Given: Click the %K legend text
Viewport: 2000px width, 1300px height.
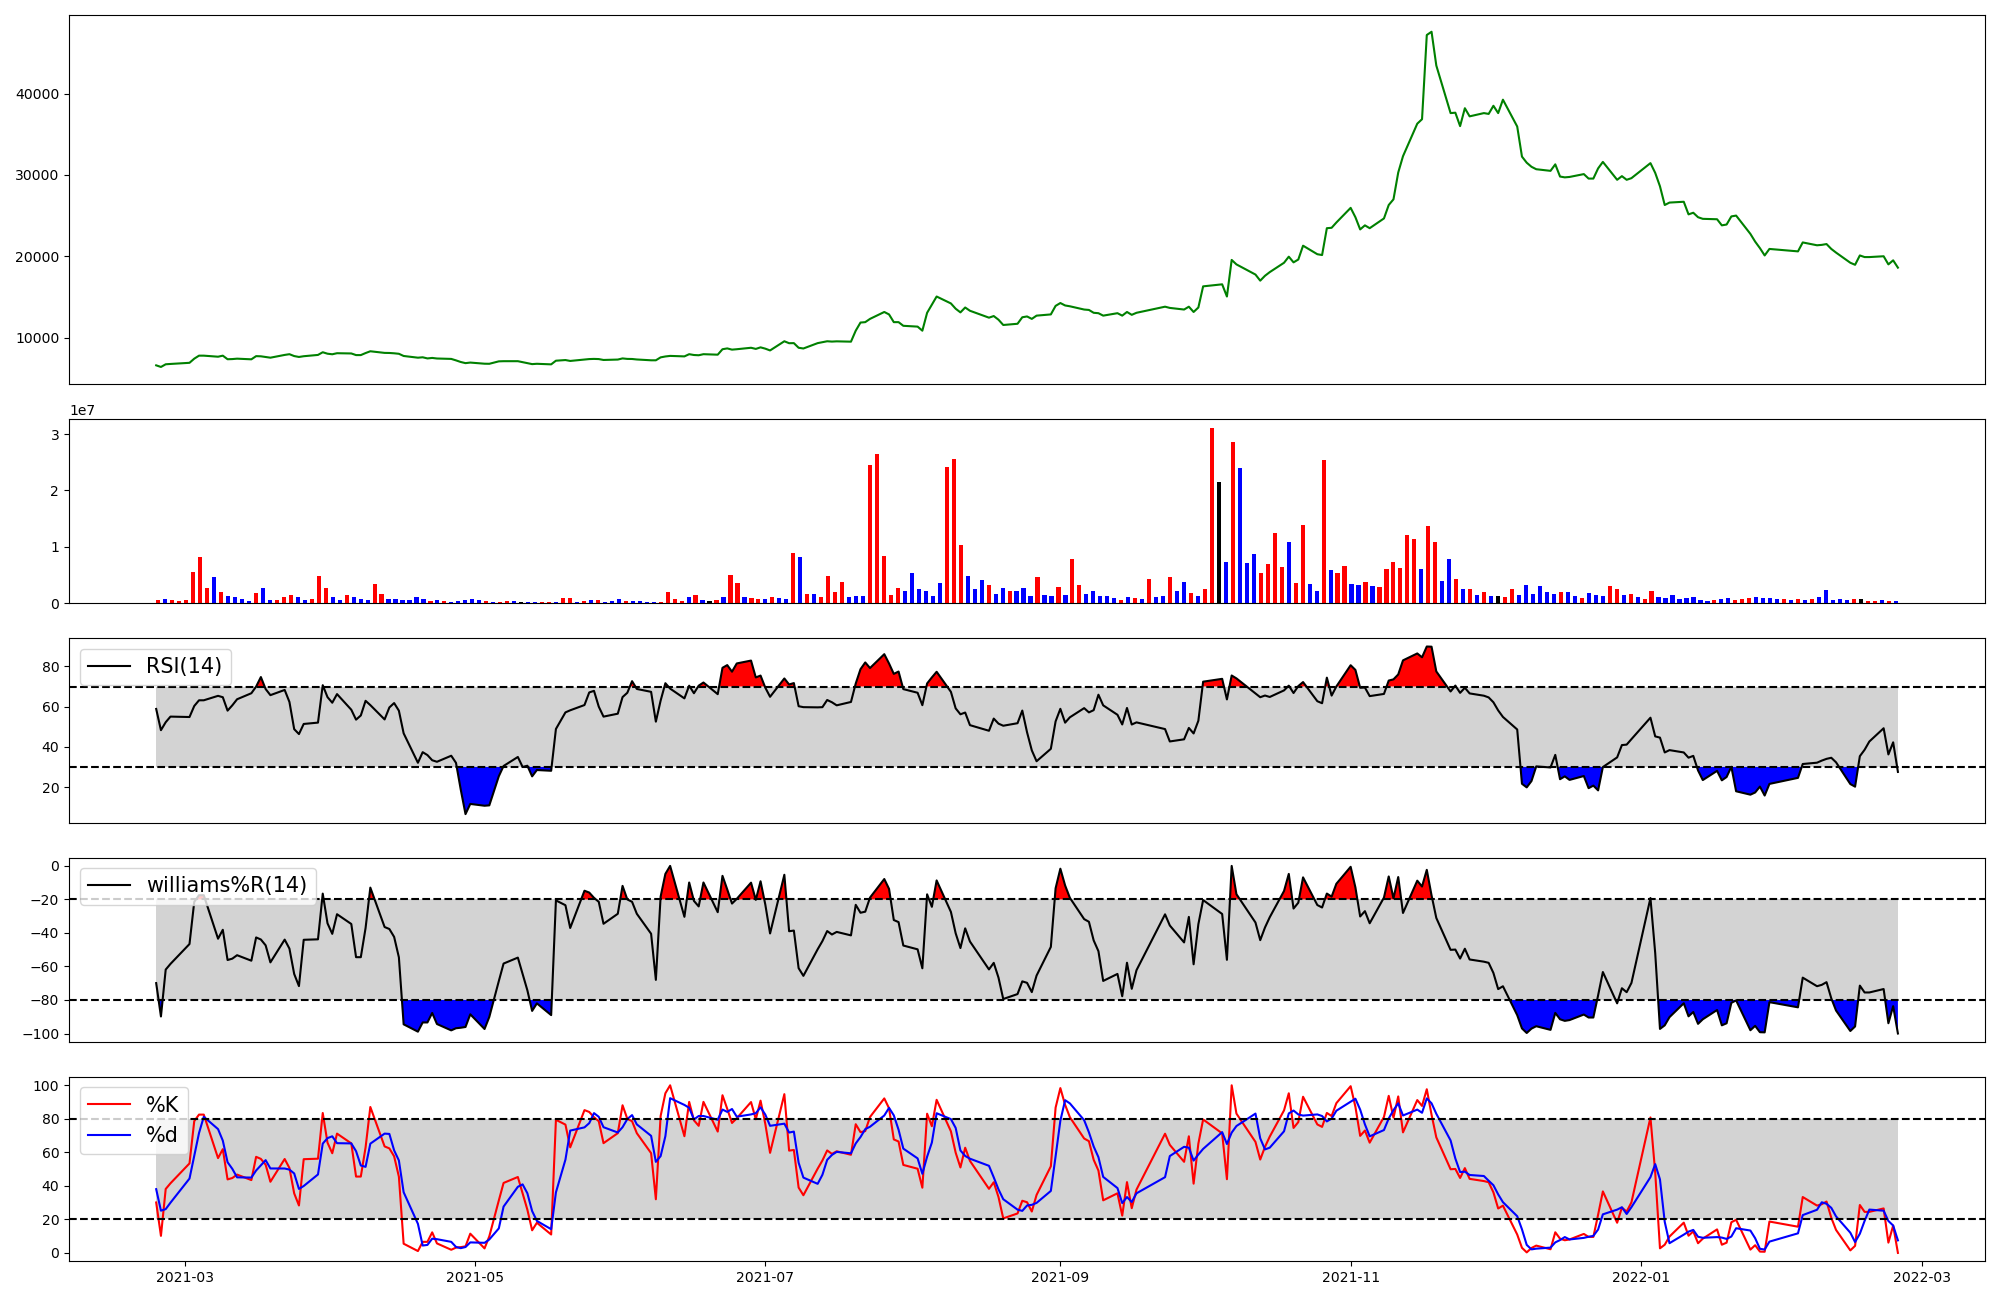Looking at the screenshot, I should click(x=162, y=1105).
